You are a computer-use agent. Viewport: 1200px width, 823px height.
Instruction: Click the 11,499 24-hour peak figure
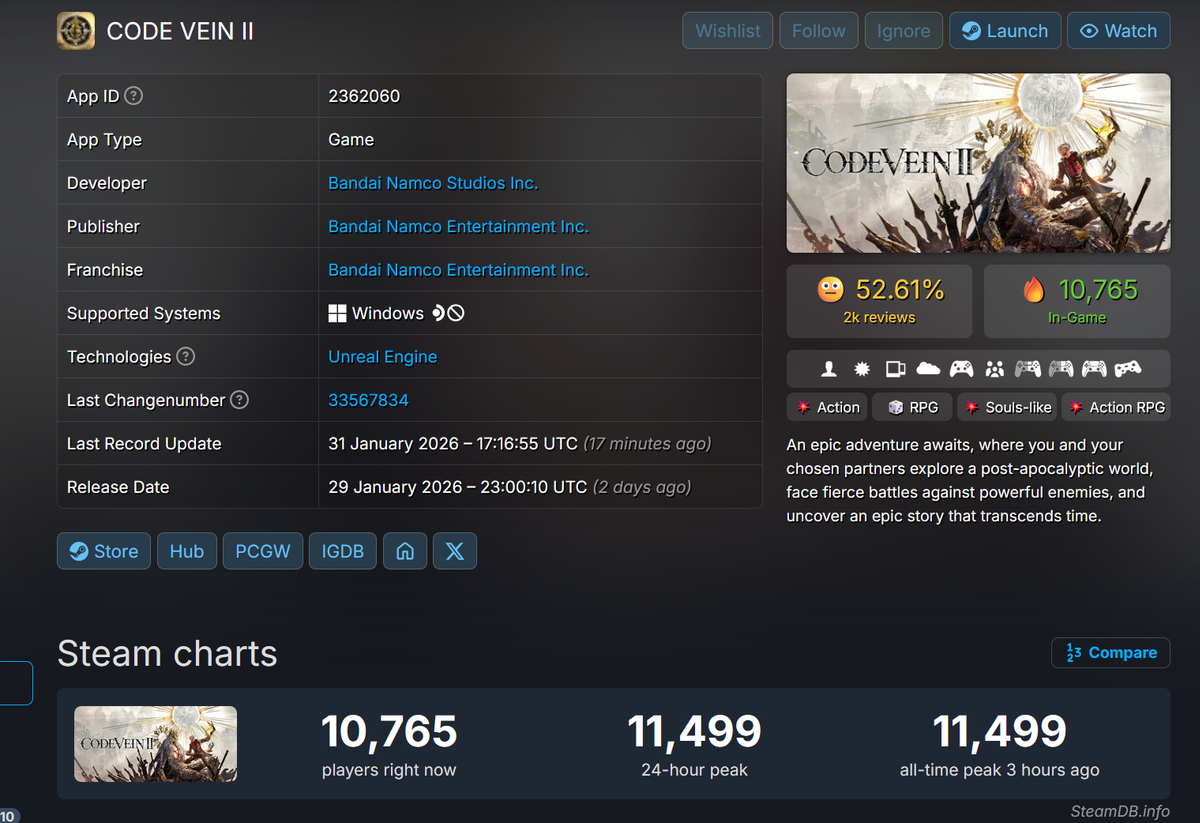pyautogui.click(x=694, y=732)
